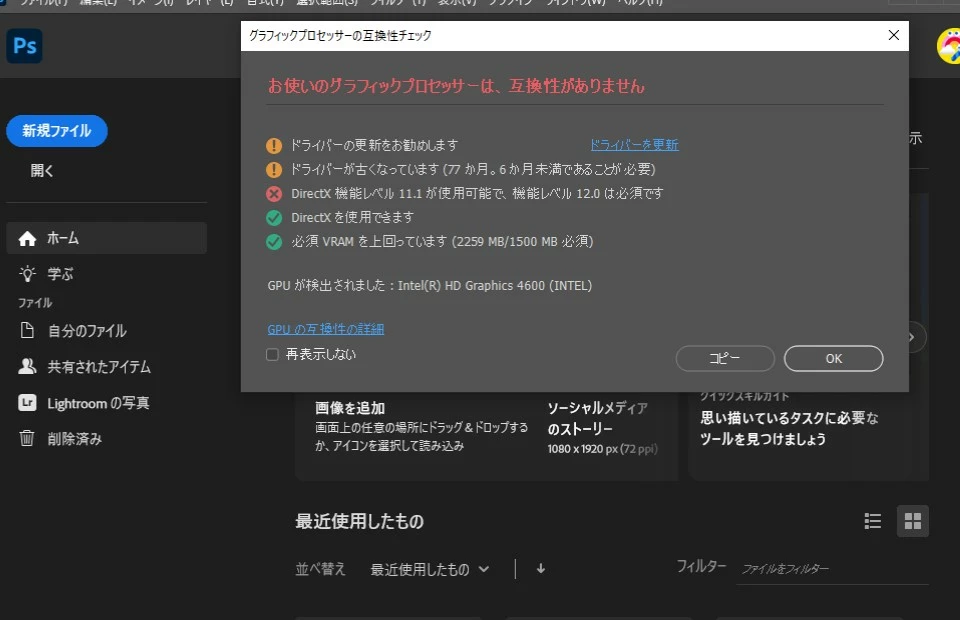
Task: Select the 画像を追加 card
Action: (x=421, y=427)
